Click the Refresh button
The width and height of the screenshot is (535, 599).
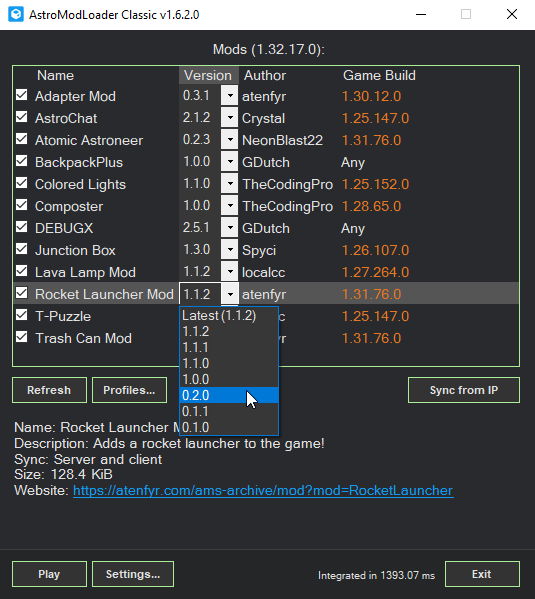pyautogui.click(x=49, y=390)
